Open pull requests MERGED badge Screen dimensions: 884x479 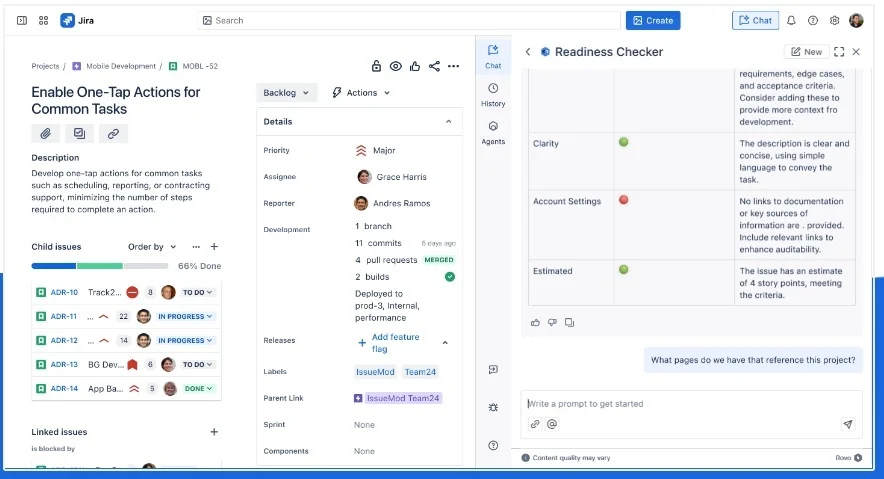[439, 260]
